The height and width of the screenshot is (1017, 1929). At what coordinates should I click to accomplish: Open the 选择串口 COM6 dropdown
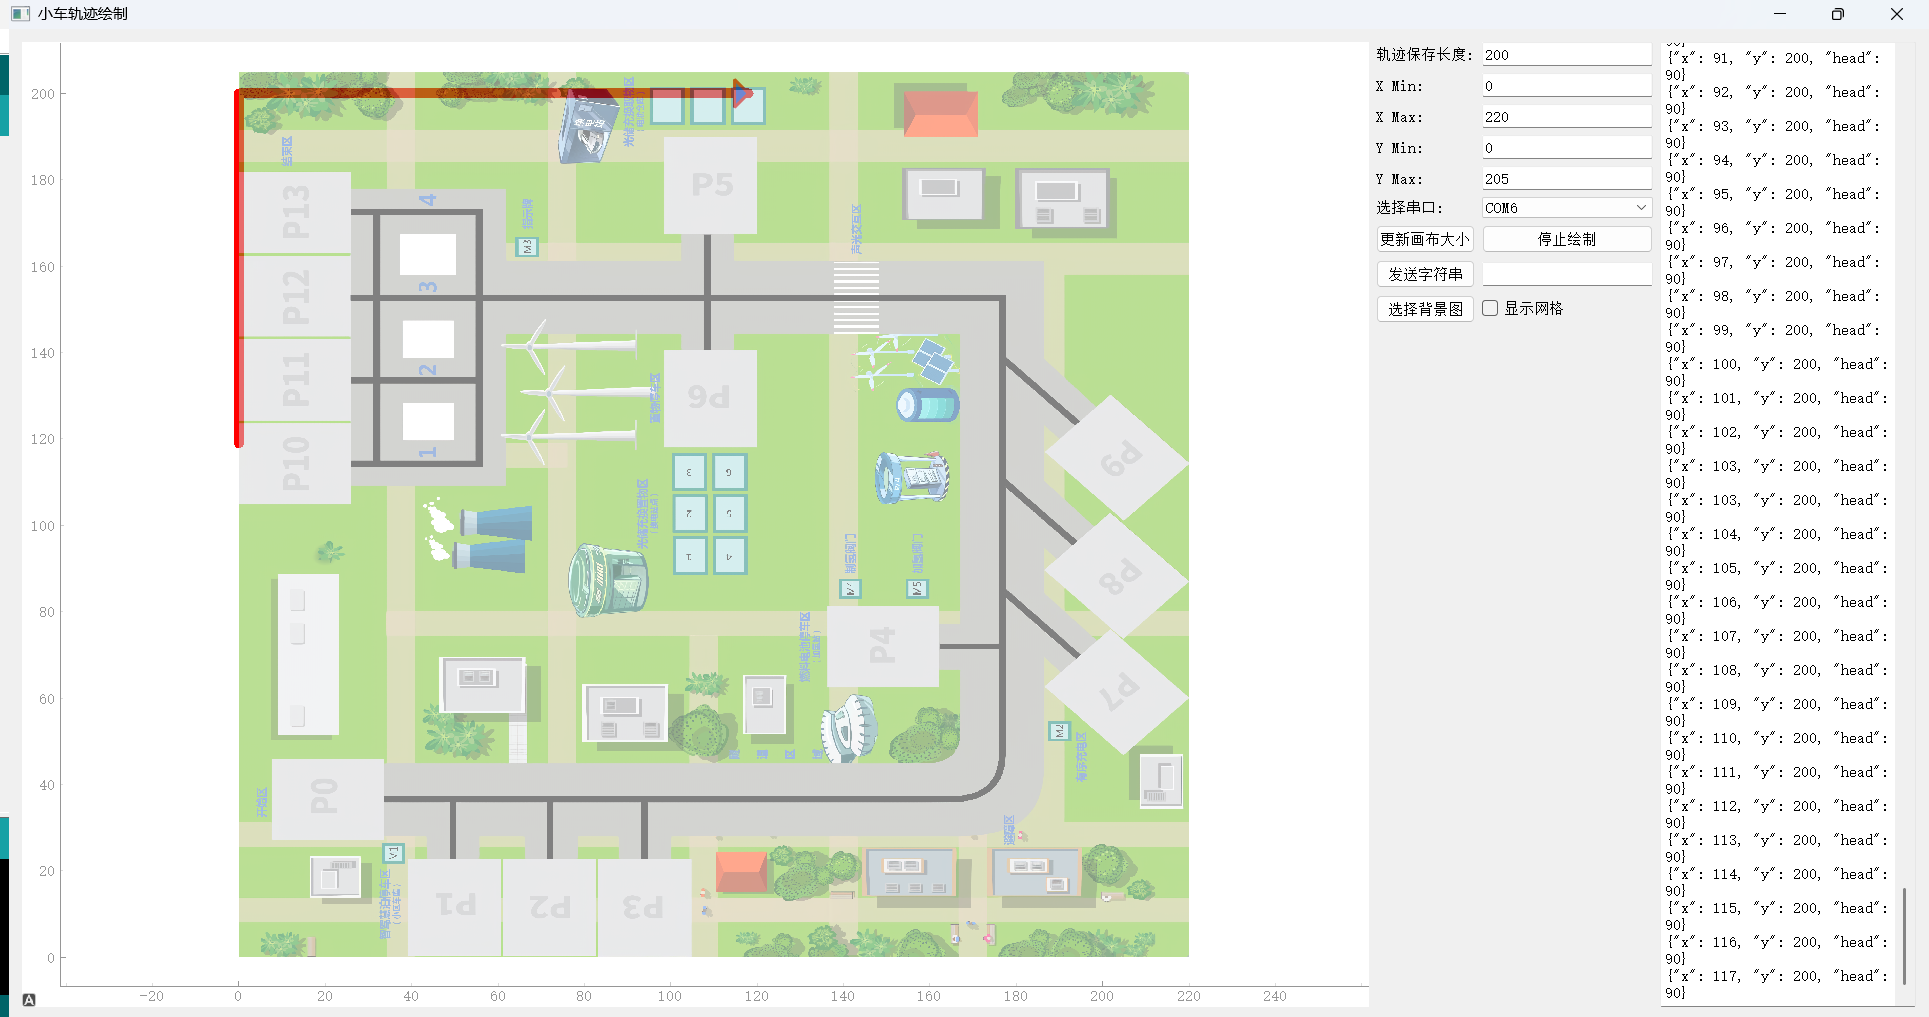coord(1566,208)
